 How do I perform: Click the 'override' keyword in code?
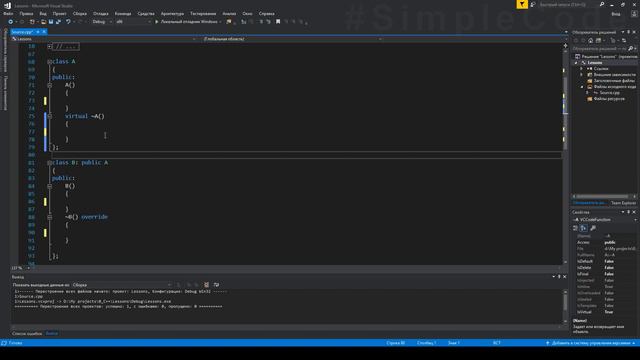coord(94,217)
